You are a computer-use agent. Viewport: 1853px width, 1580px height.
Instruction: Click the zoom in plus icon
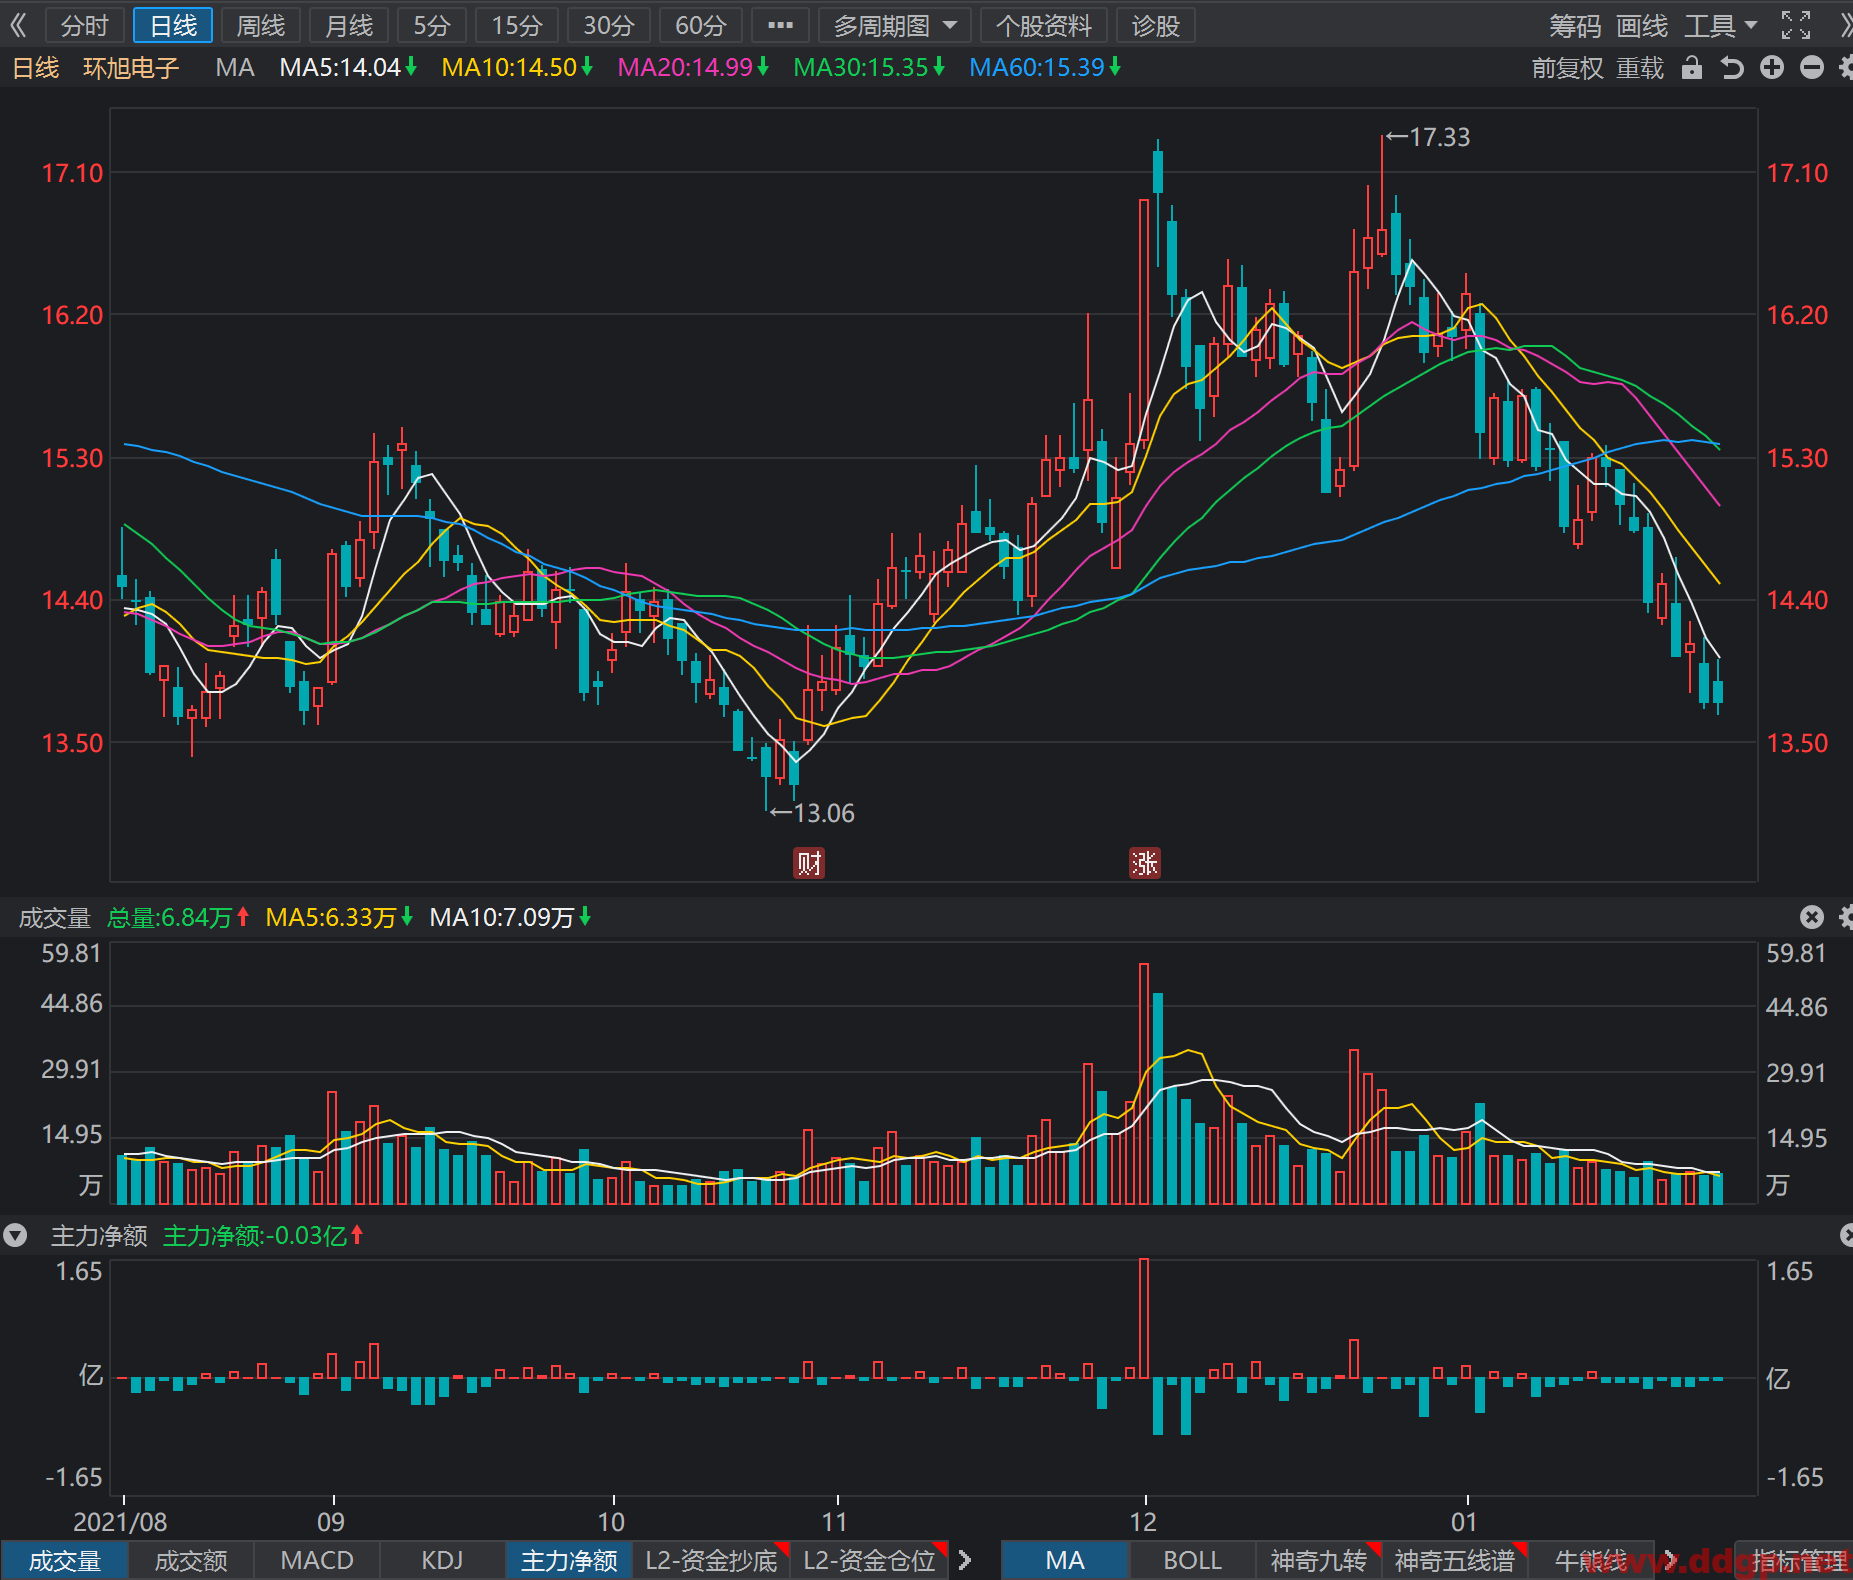(1772, 67)
